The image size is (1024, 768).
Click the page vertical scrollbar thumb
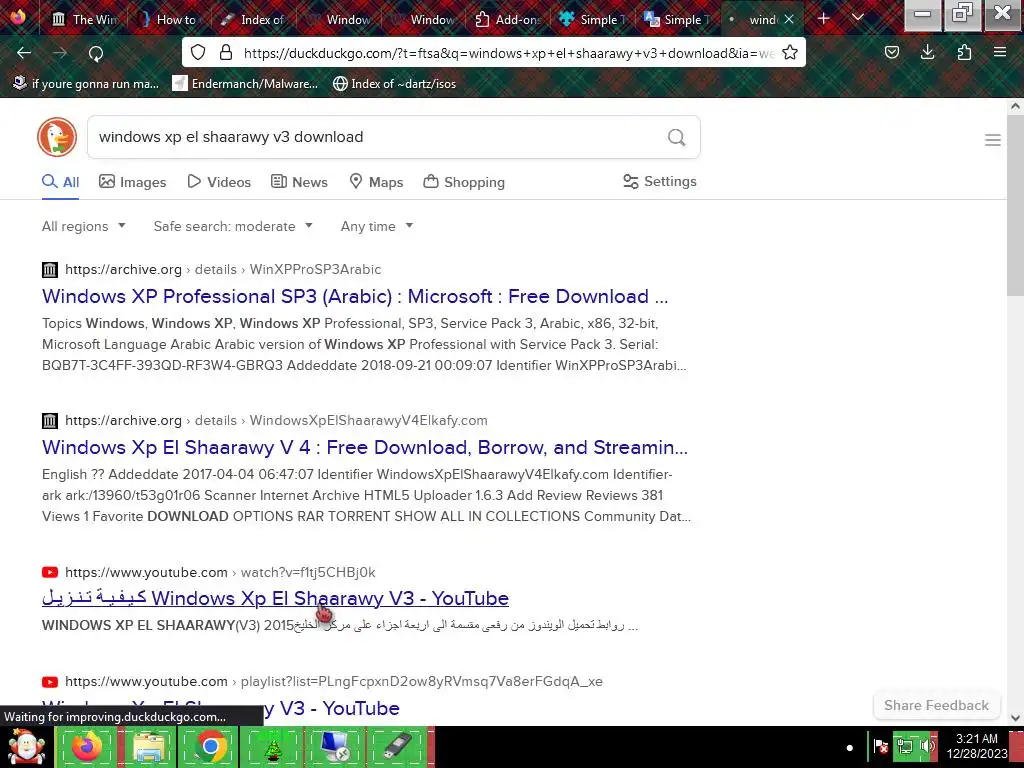(x=1015, y=204)
